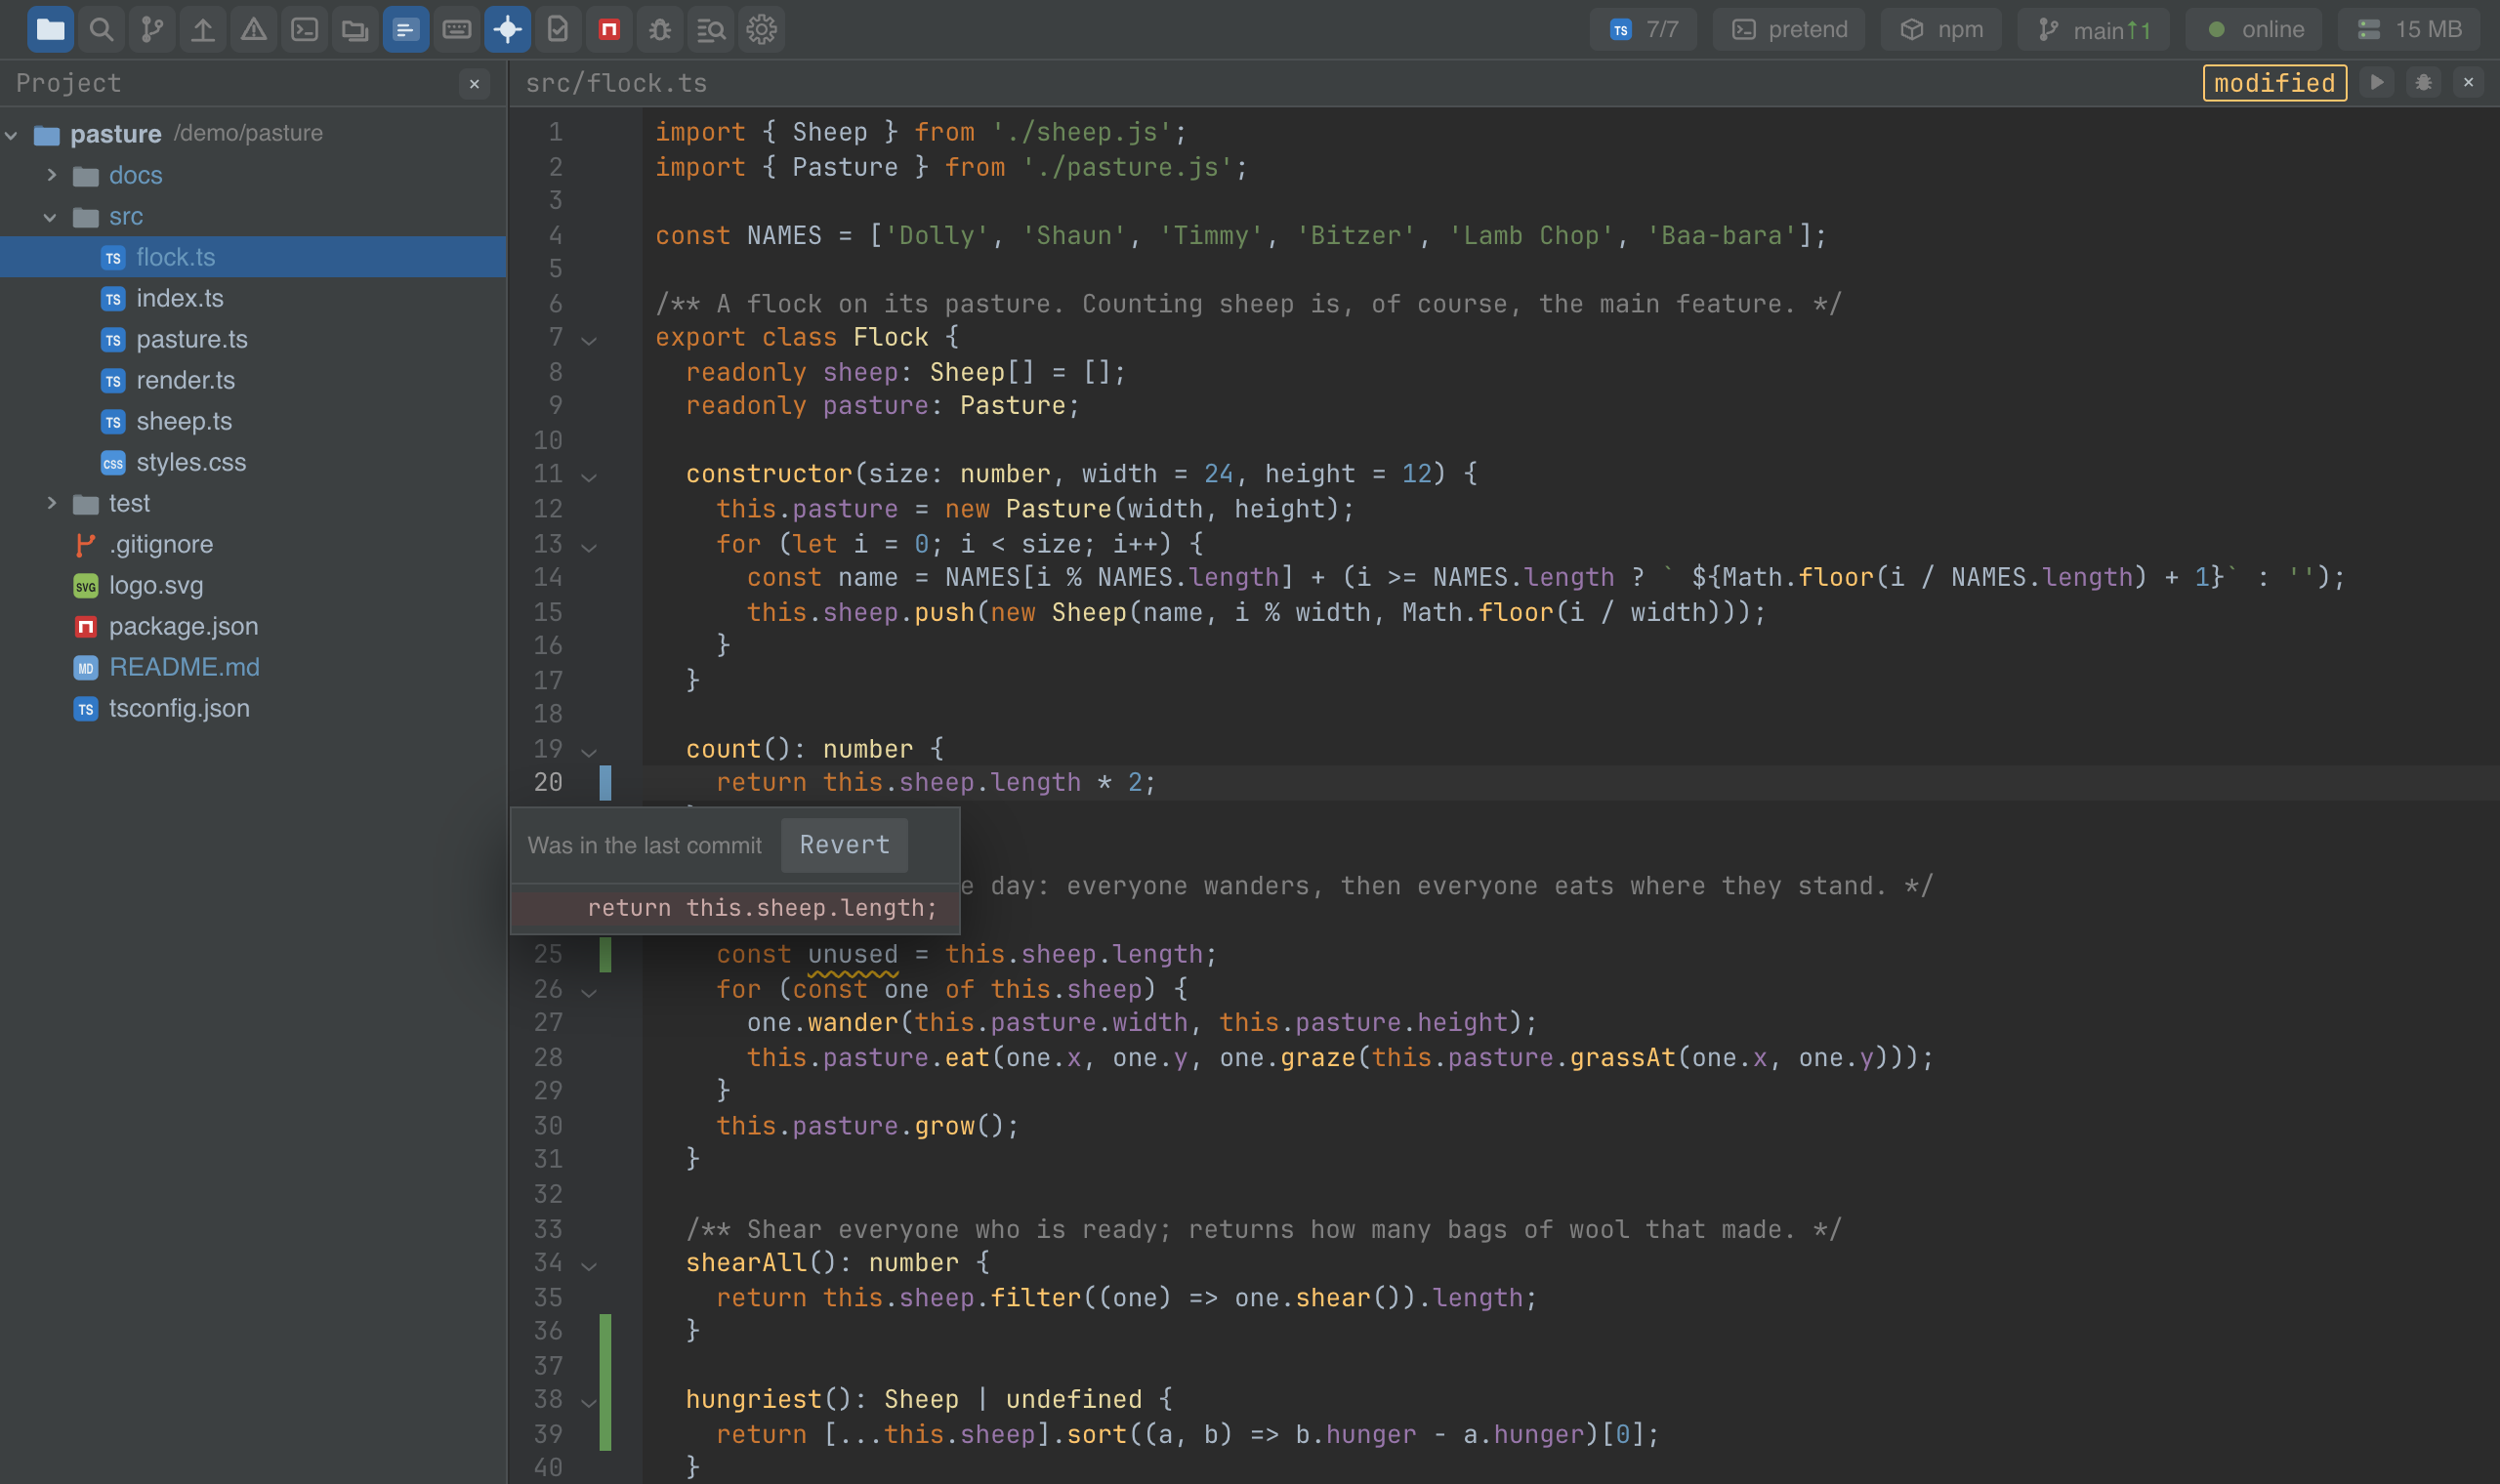Expand the test folder
This screenshot has height=1484, width=2500.
[x=52, y=503]
